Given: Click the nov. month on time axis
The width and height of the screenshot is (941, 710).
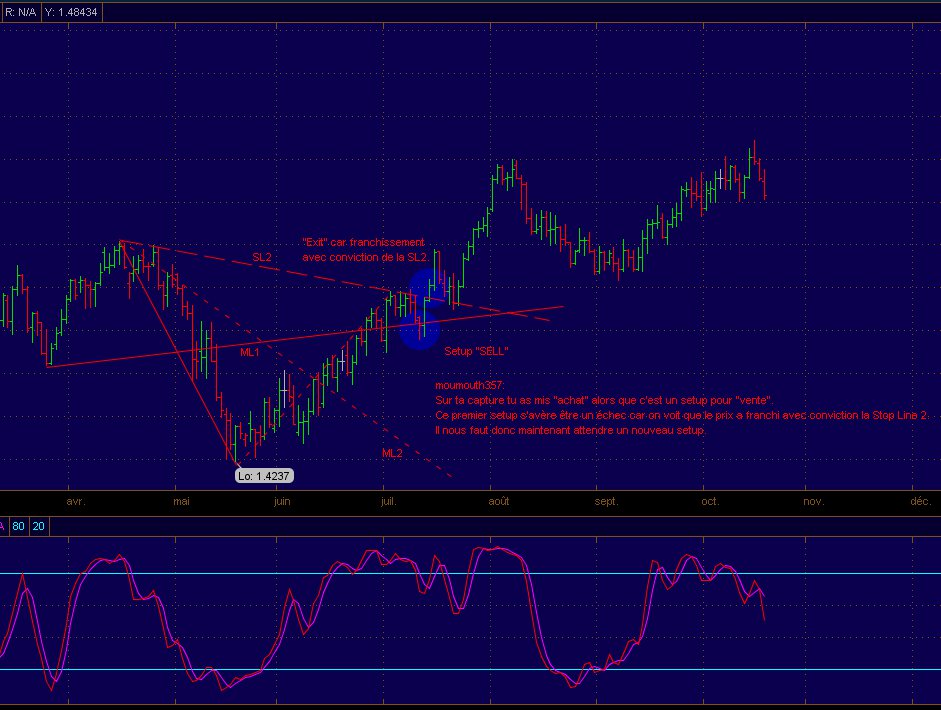Looking at the screenshot, I should [811, 502].
